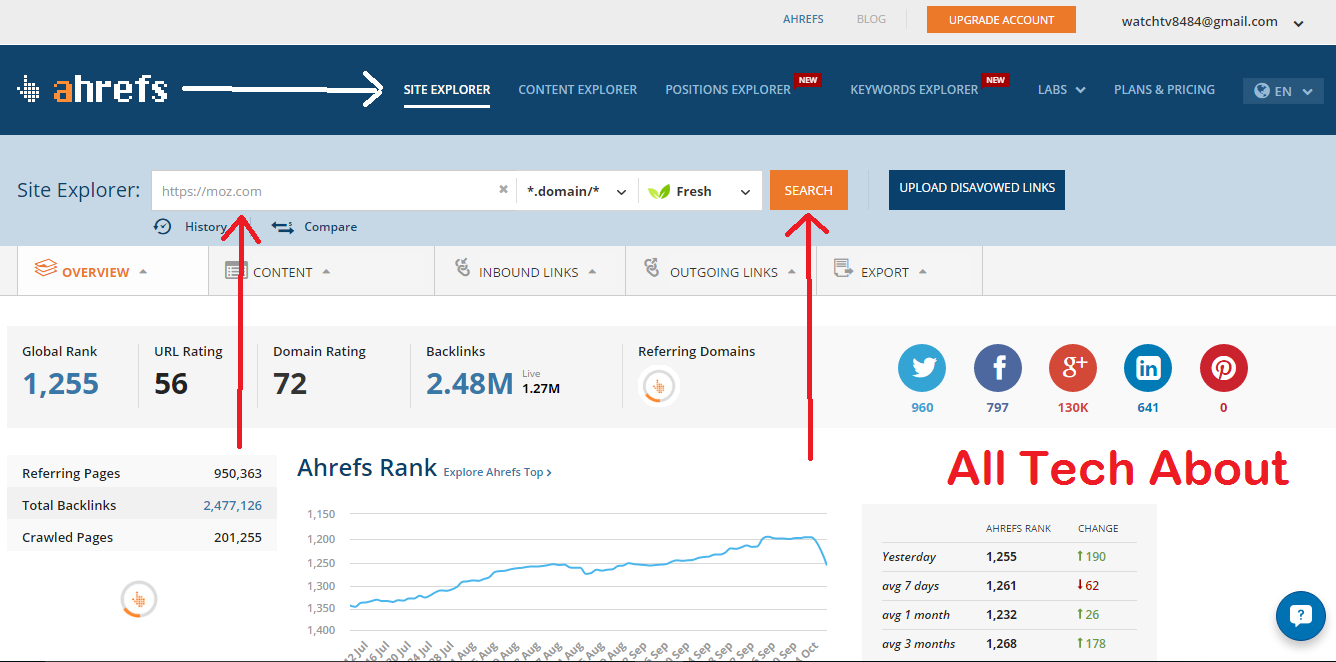Open Keywords Explorer
1336x662 pixels.
tap(914, 90)
